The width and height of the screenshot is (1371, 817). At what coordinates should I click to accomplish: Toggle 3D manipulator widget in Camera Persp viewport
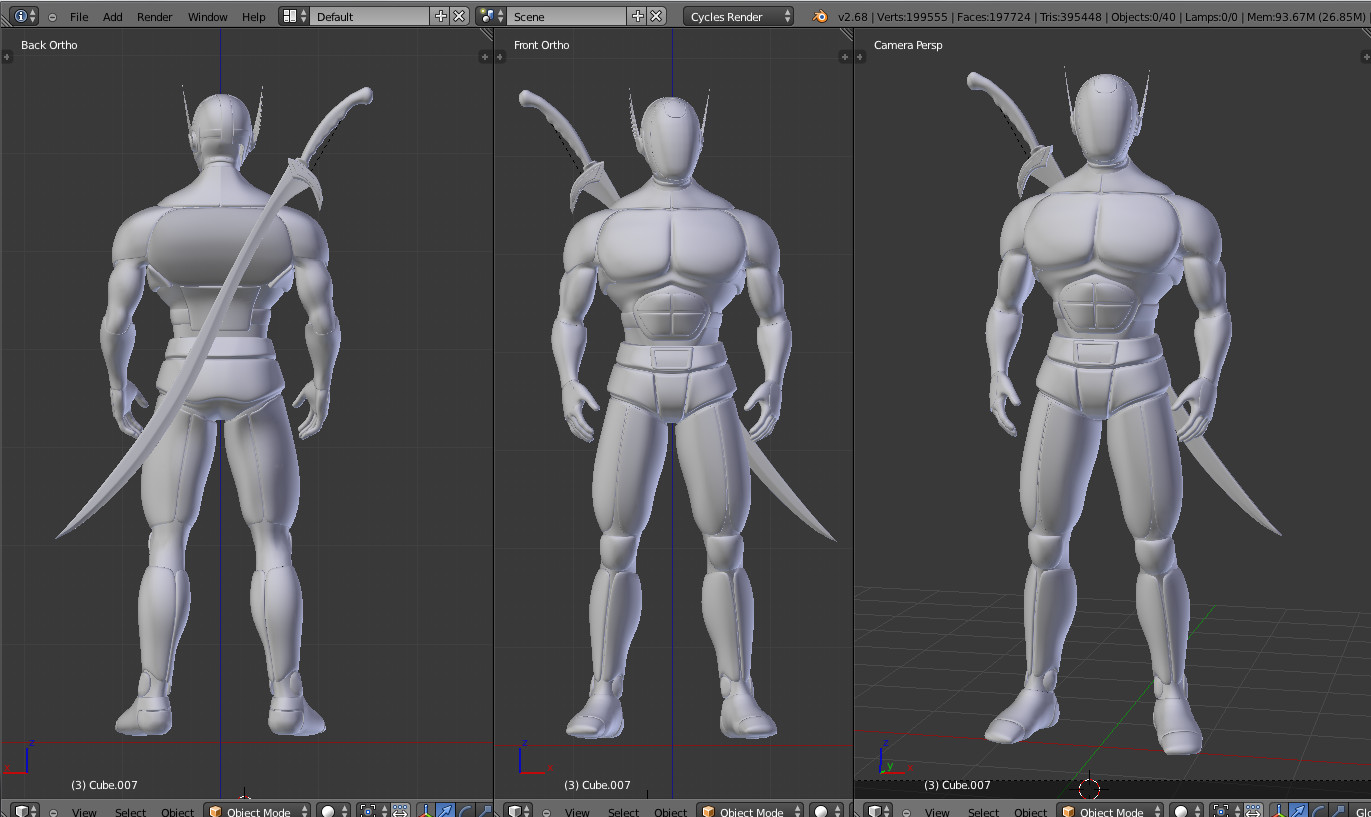[1278, 811]
